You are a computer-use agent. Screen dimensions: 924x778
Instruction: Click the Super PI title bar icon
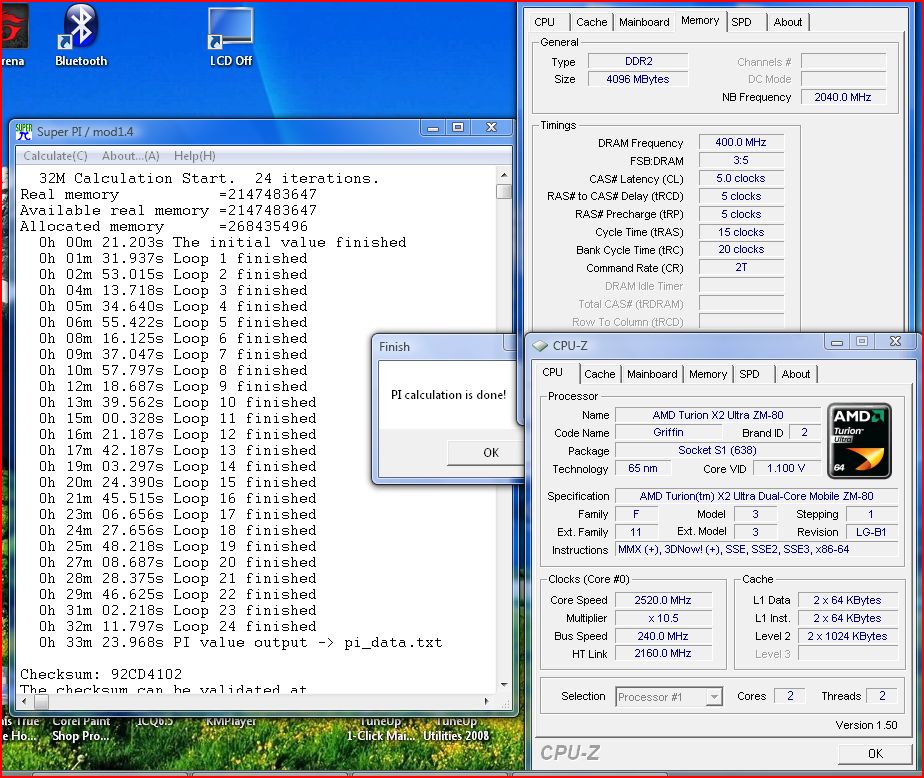[24, 131]
